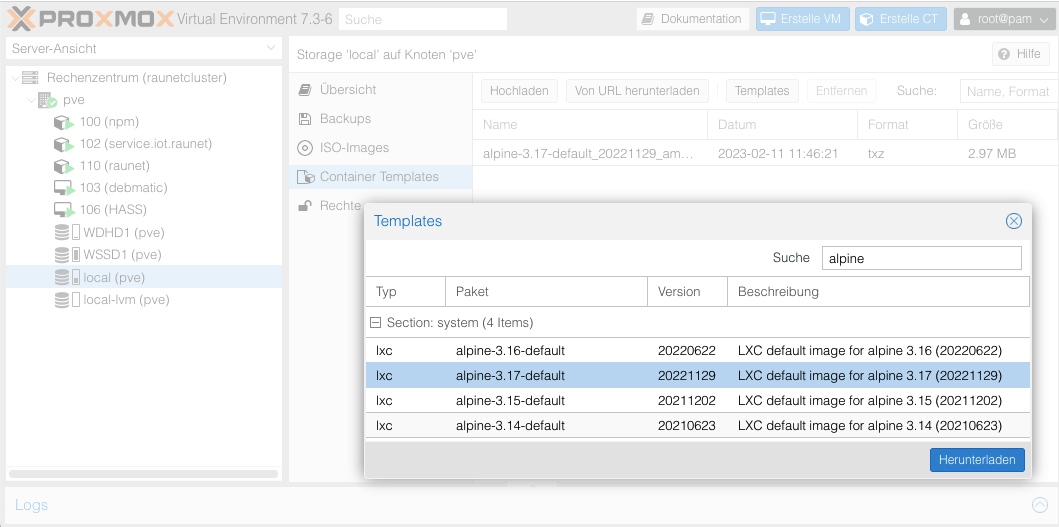The height and width of the screenshot is (527, 1059).
Task: Click the container icon for 100 (npm)
Action: pyautogui.click(x=64, y=122)
